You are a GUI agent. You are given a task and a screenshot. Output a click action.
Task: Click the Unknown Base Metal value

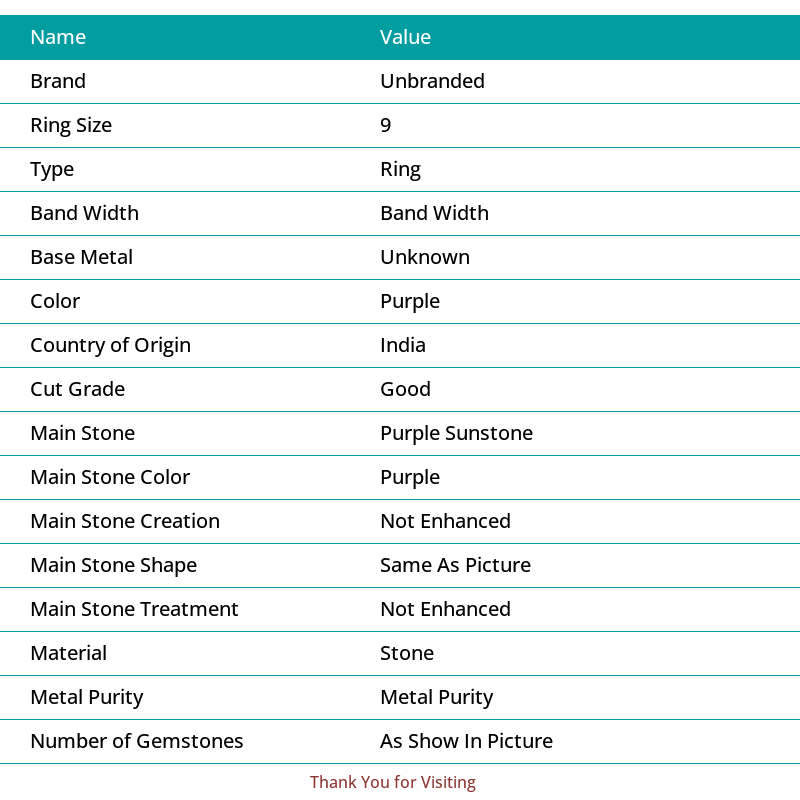click(425, 257)
